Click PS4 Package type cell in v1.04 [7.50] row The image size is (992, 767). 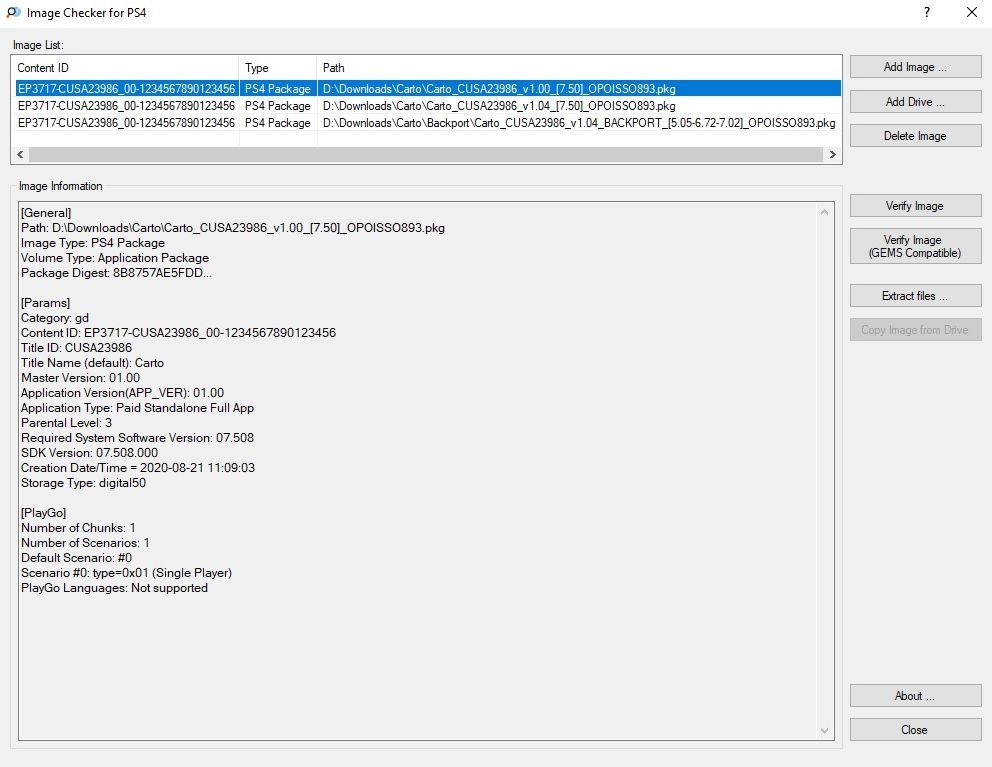tap(278, 106)
